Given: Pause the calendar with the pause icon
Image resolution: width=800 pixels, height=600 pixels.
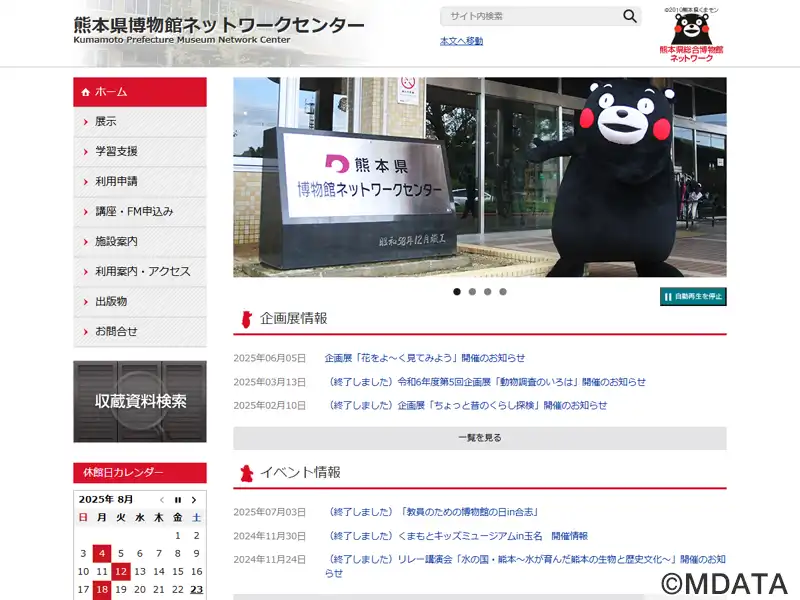Looking at the screenshot, I should [178, 500].
